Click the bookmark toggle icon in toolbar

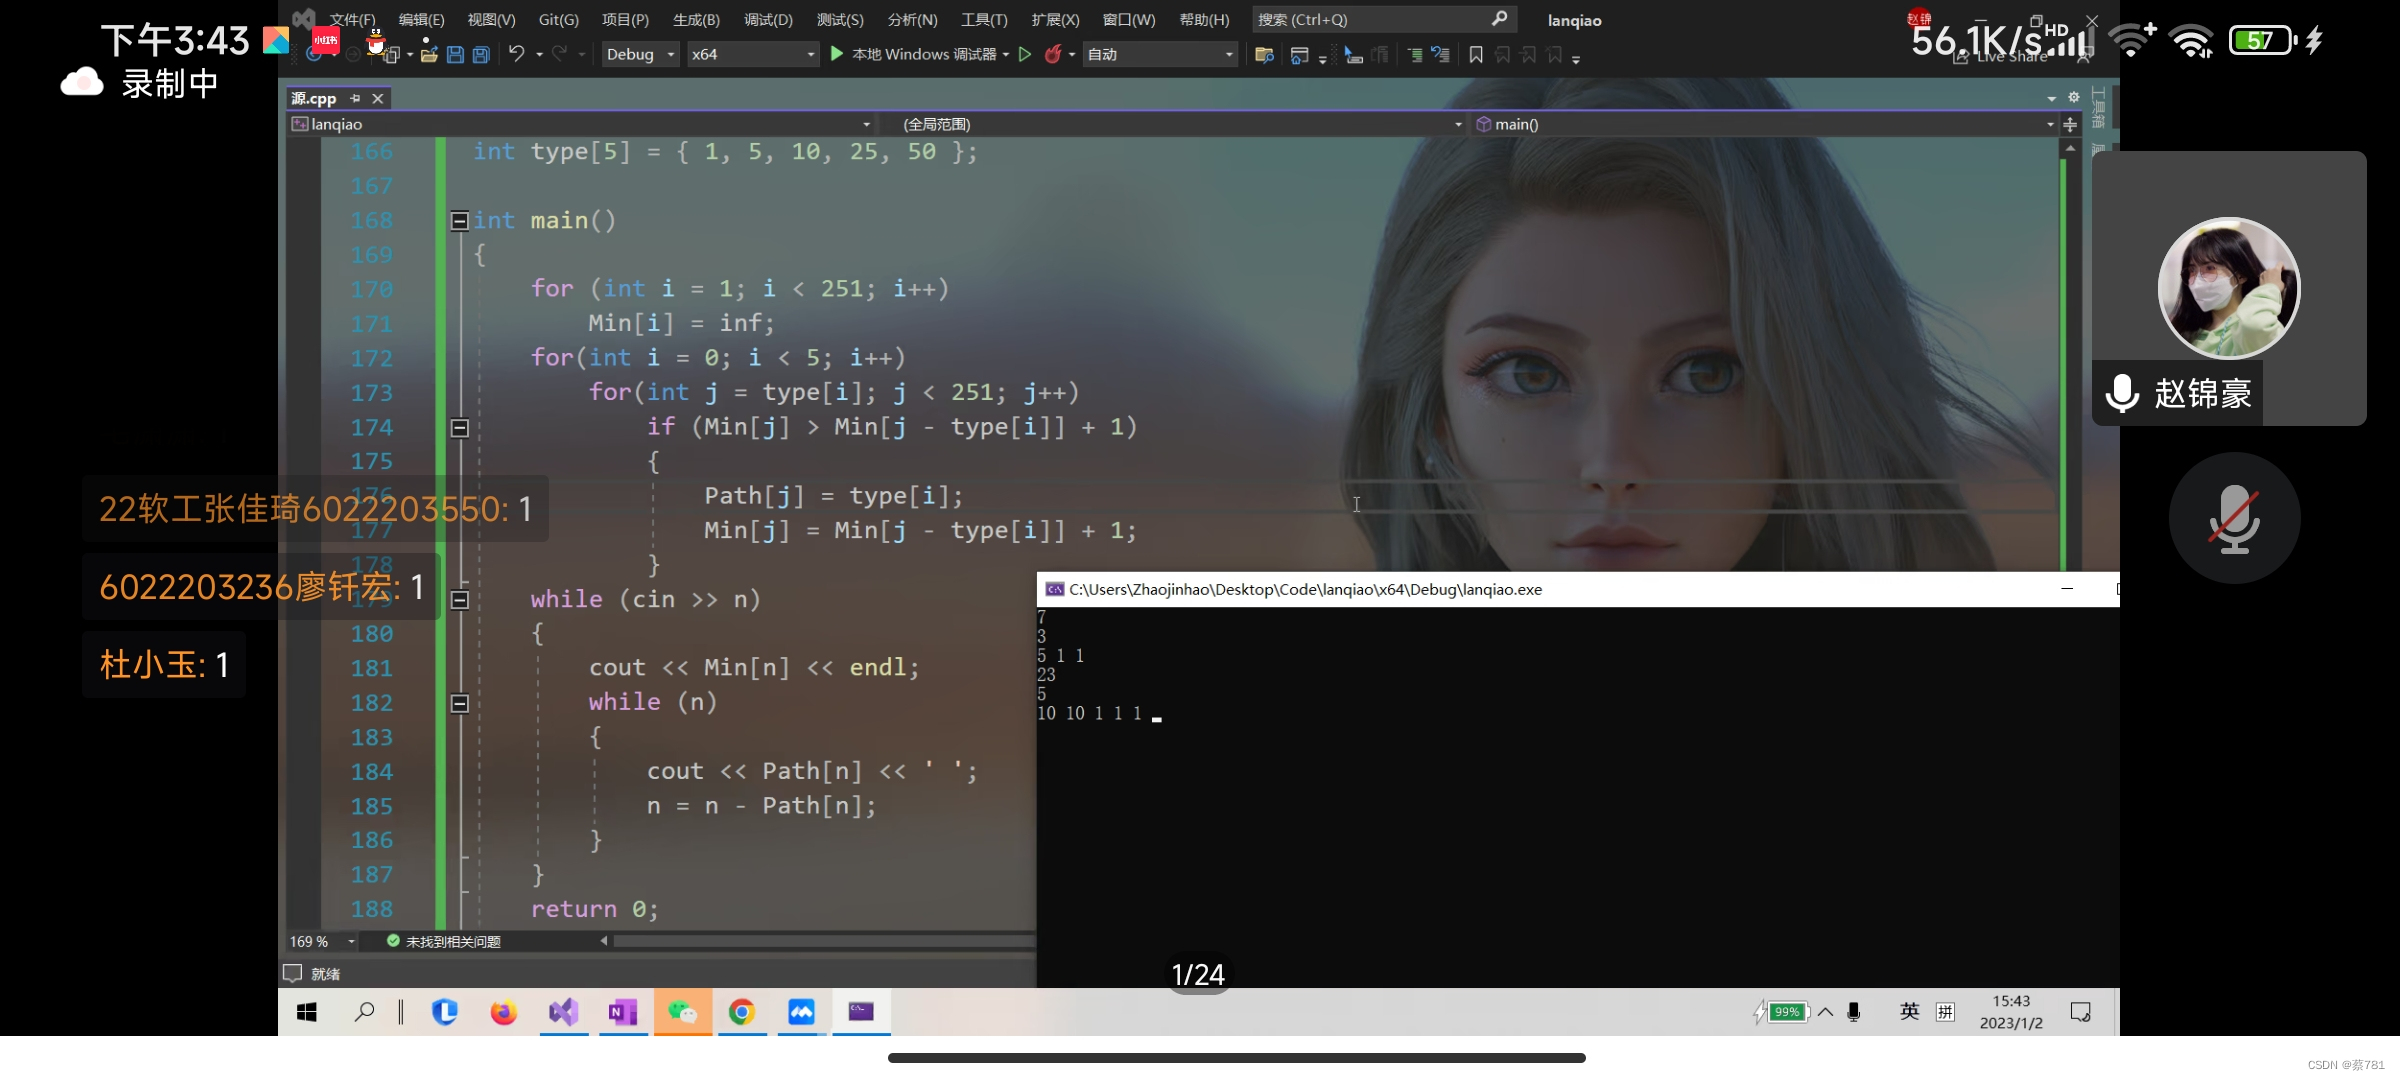[x=1476, y=55]
